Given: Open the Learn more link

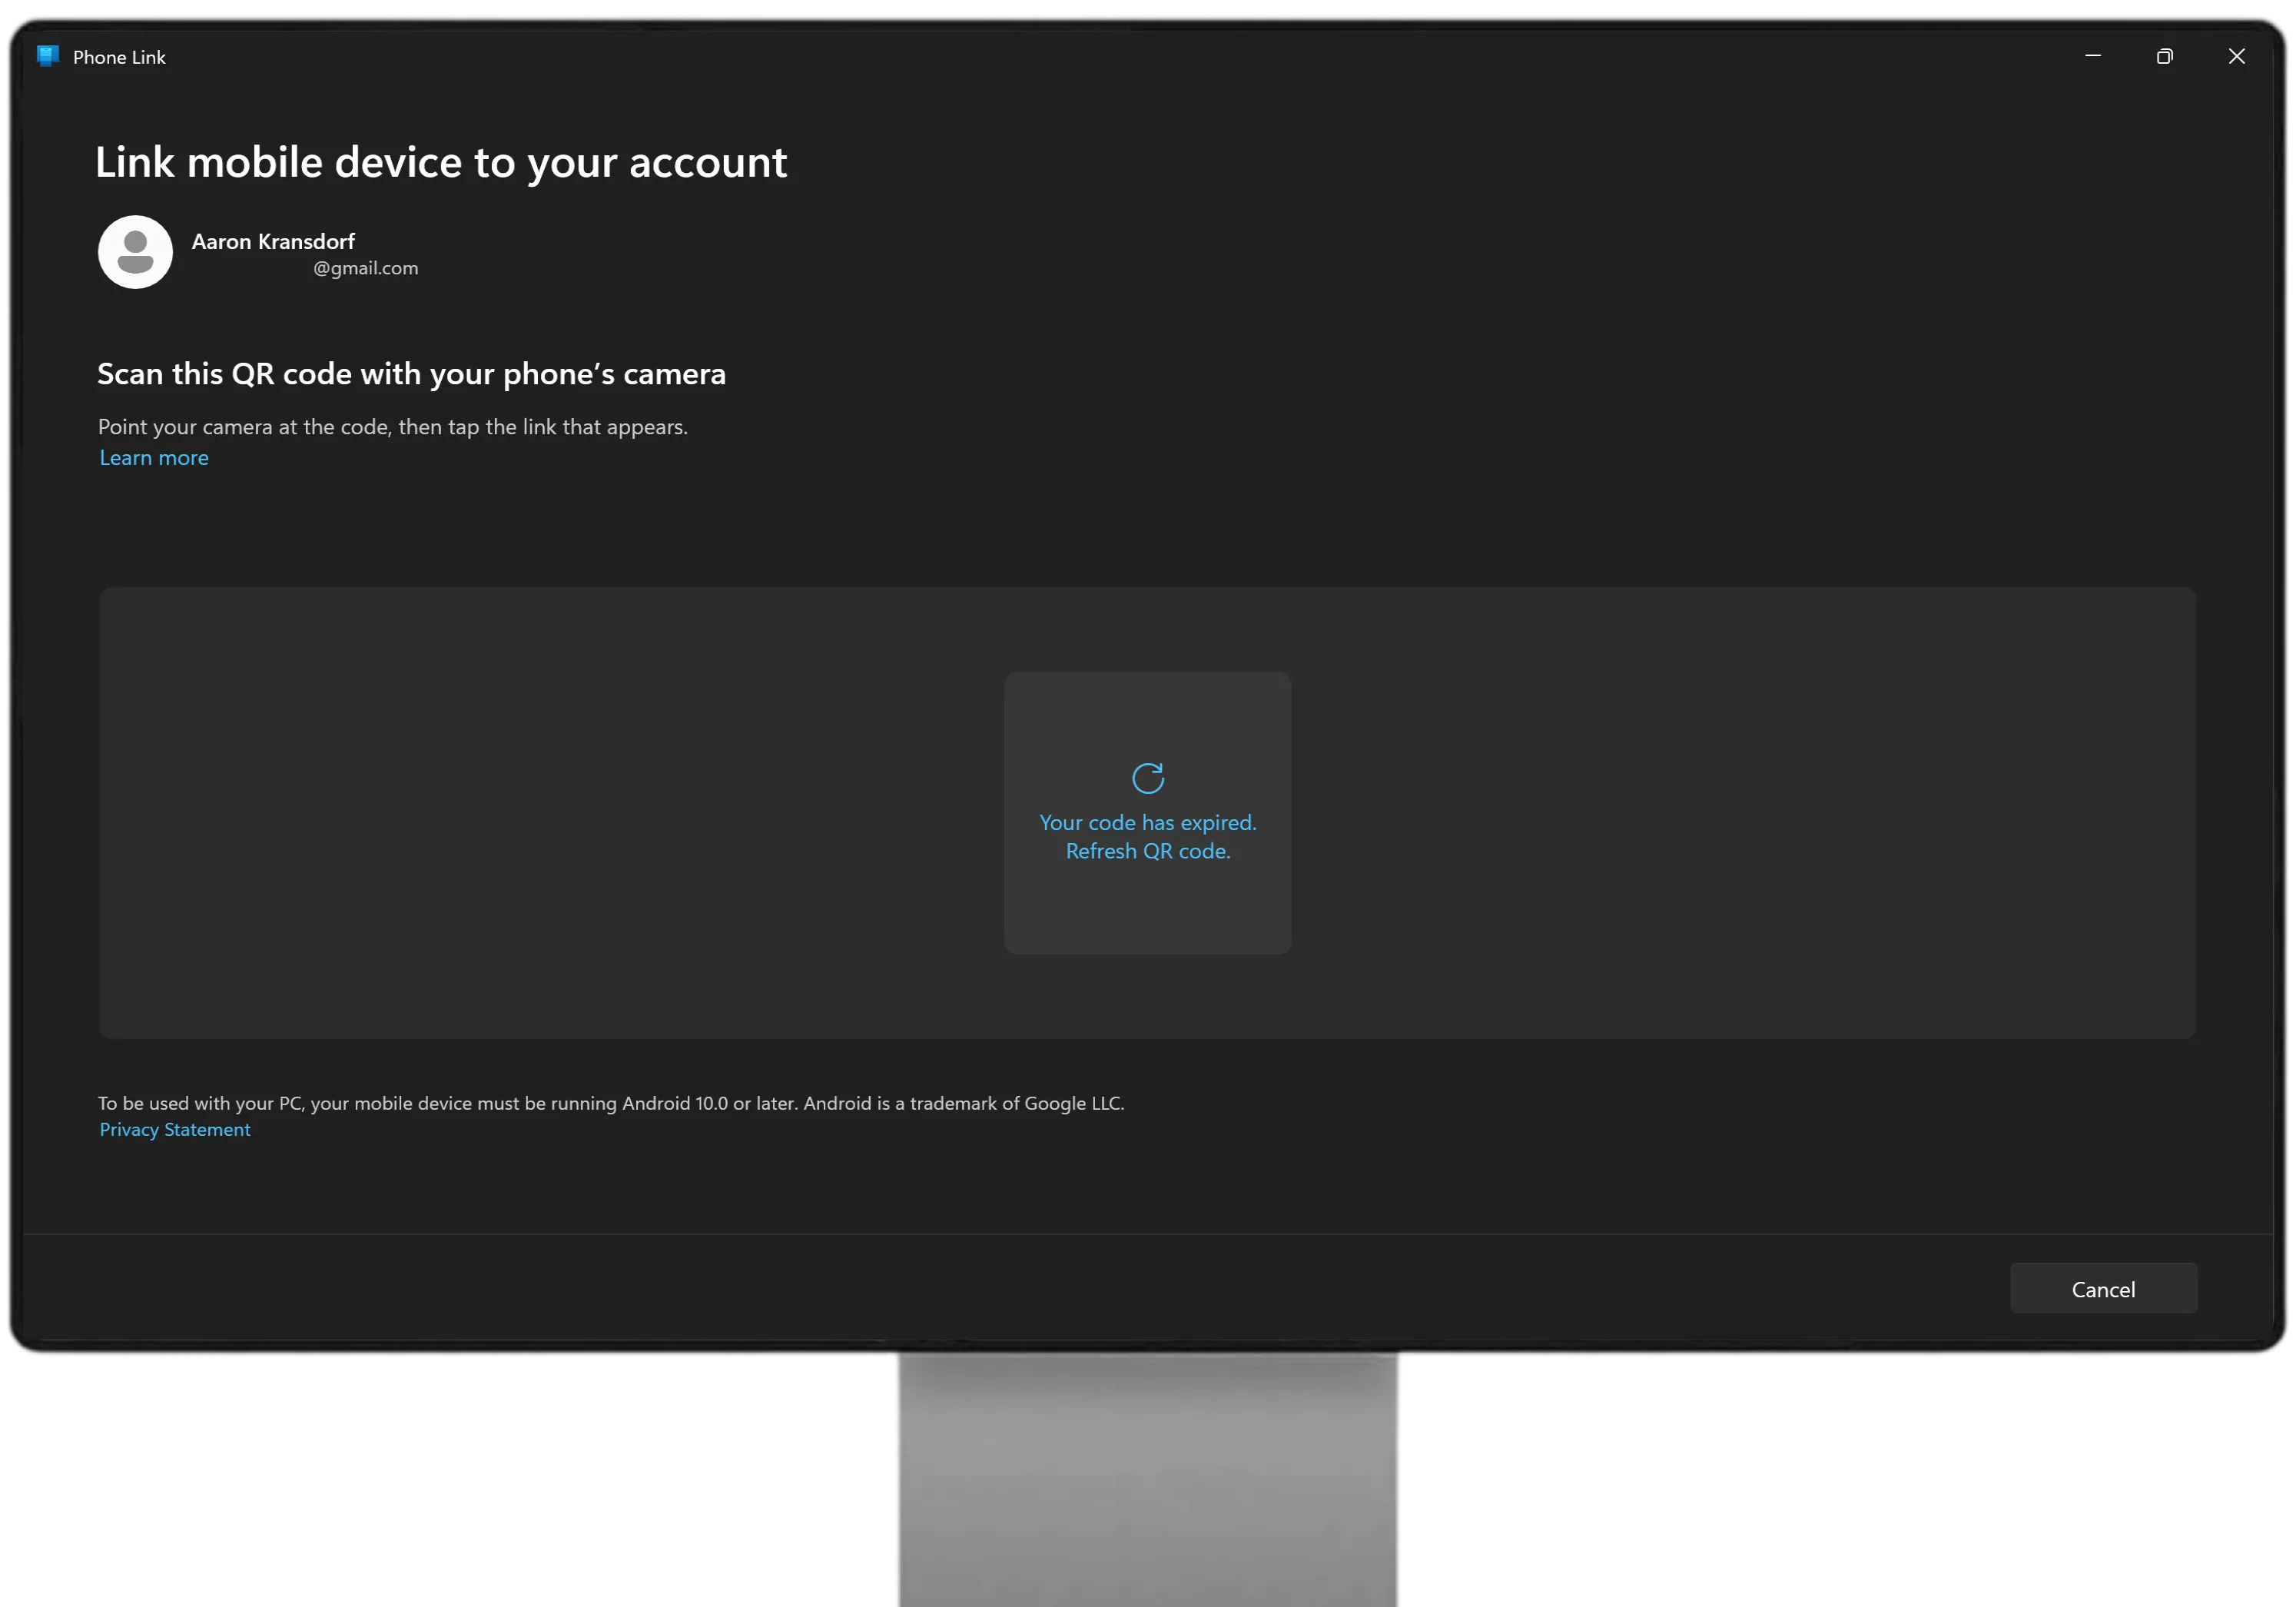Looking at the screenshot, I should tap(154, 457).
